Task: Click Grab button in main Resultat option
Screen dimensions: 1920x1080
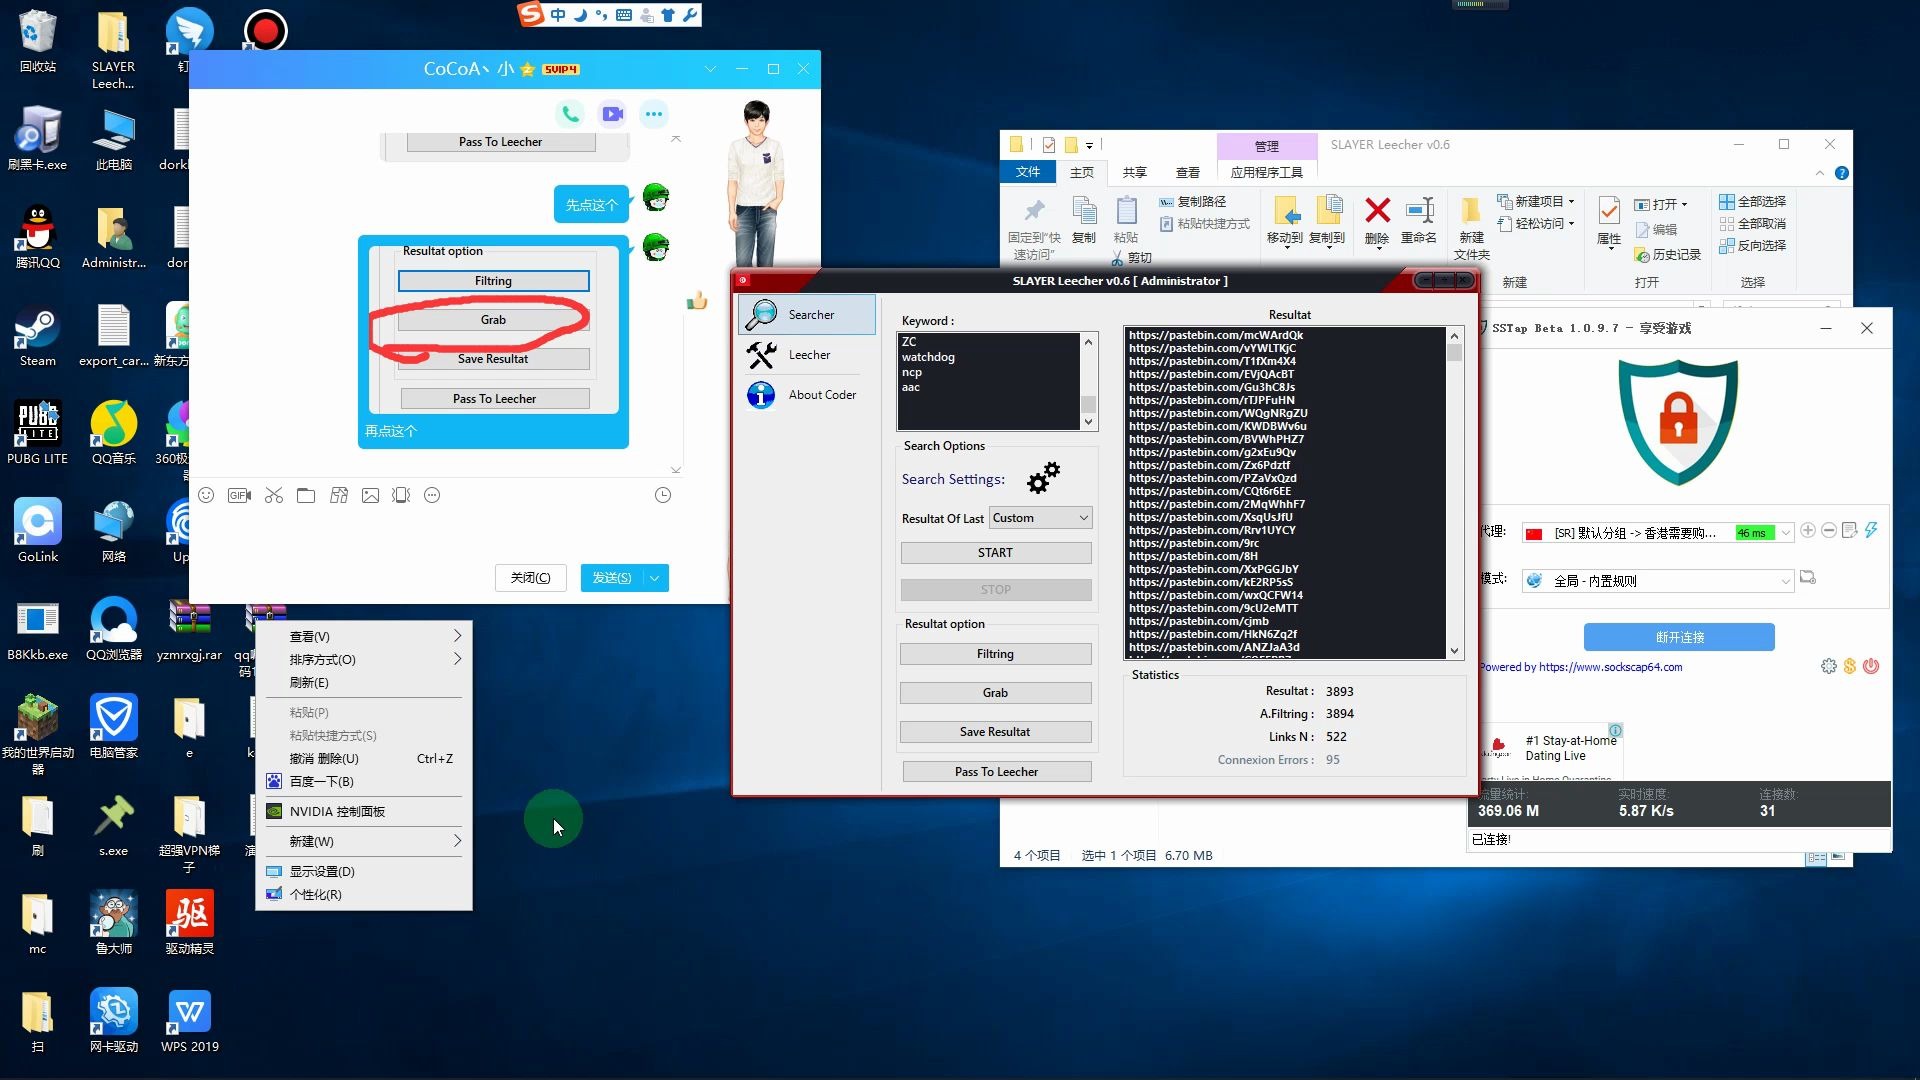Action: 994,692
